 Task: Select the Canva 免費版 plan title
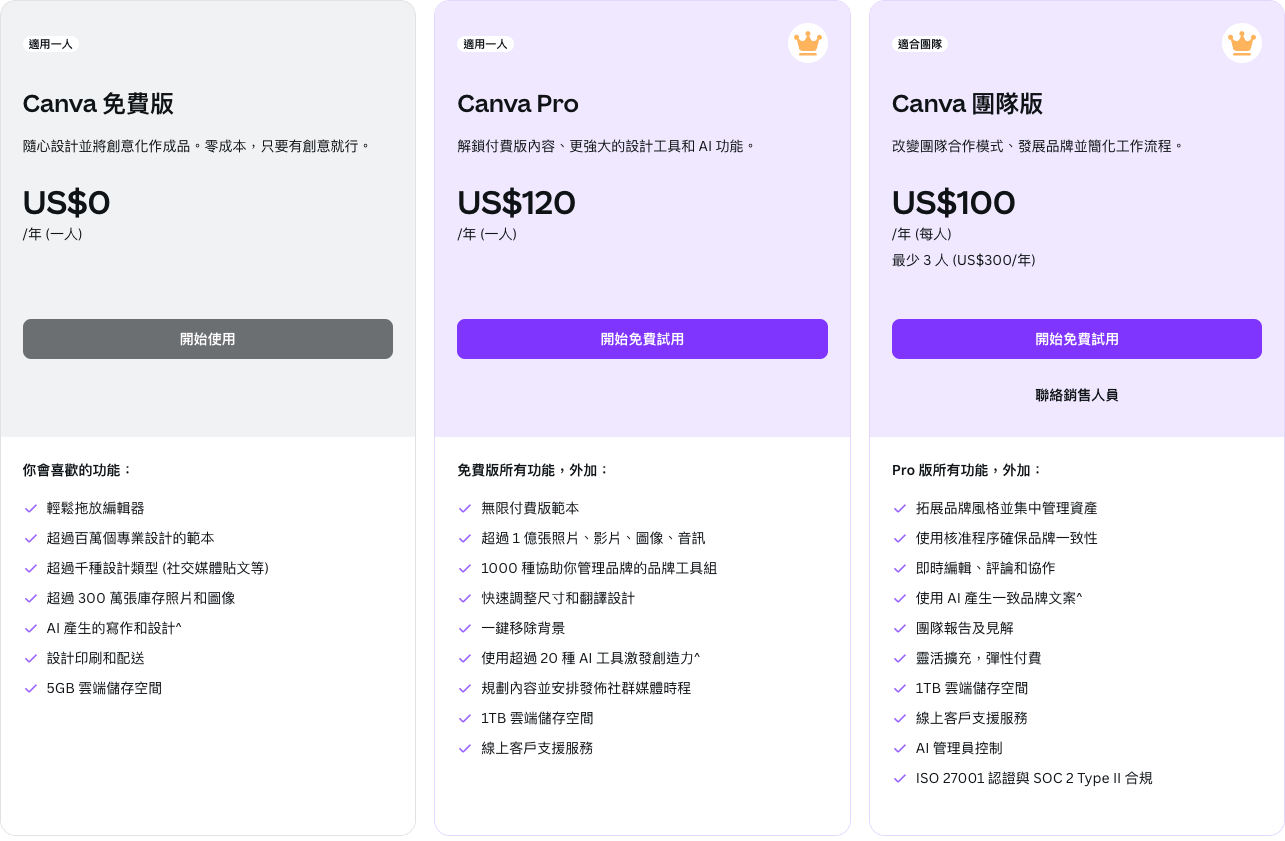pos(98,104)
